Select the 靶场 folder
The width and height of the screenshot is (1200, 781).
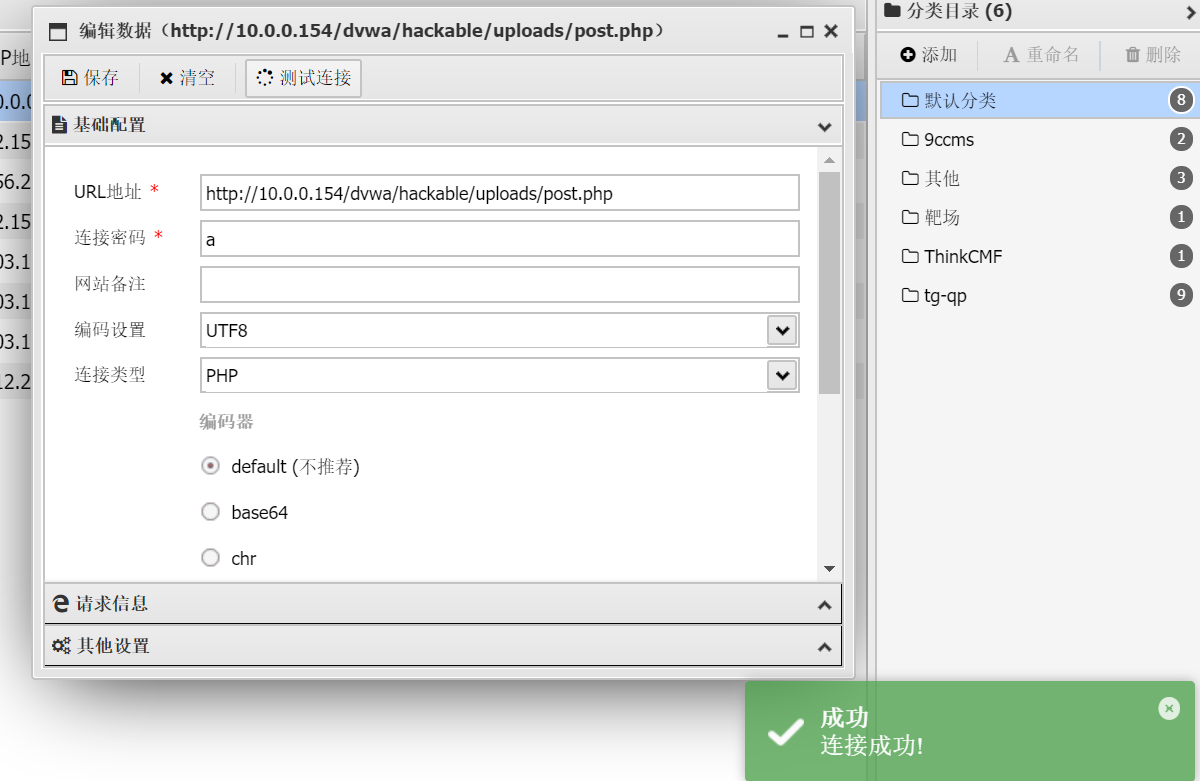1040,217
